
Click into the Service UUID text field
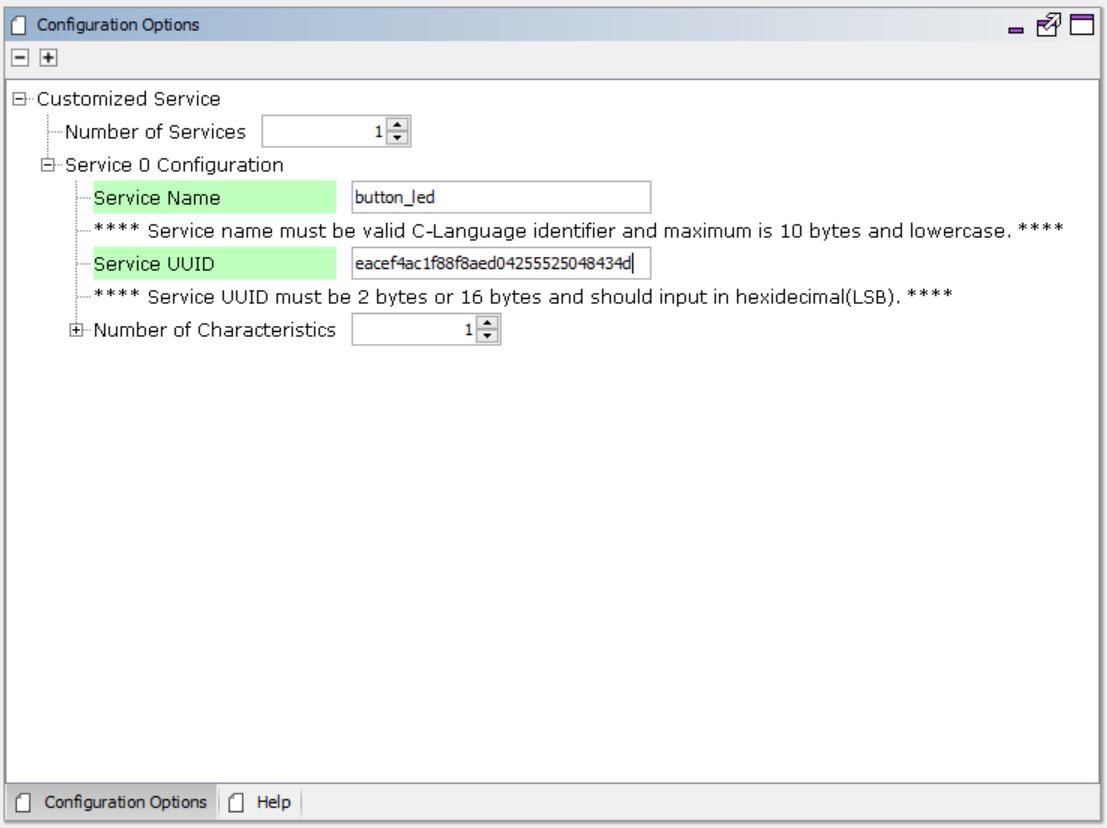pos(500,264)
